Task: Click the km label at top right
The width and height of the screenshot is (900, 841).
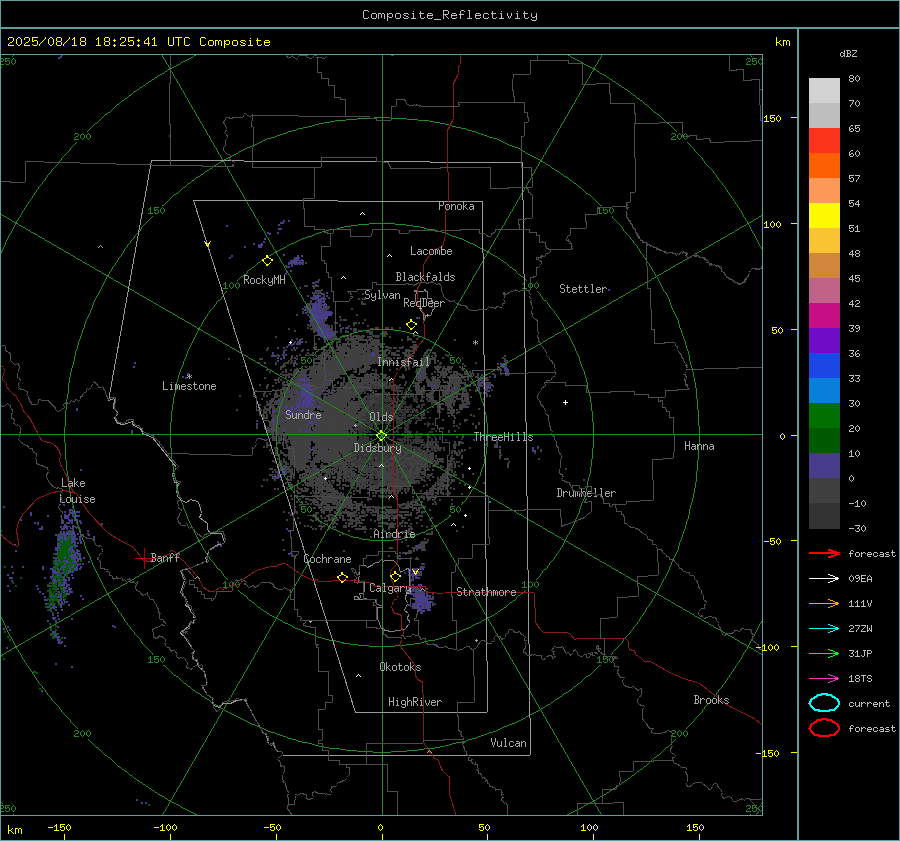Action: pyautogui.click(x=782, y=42)
